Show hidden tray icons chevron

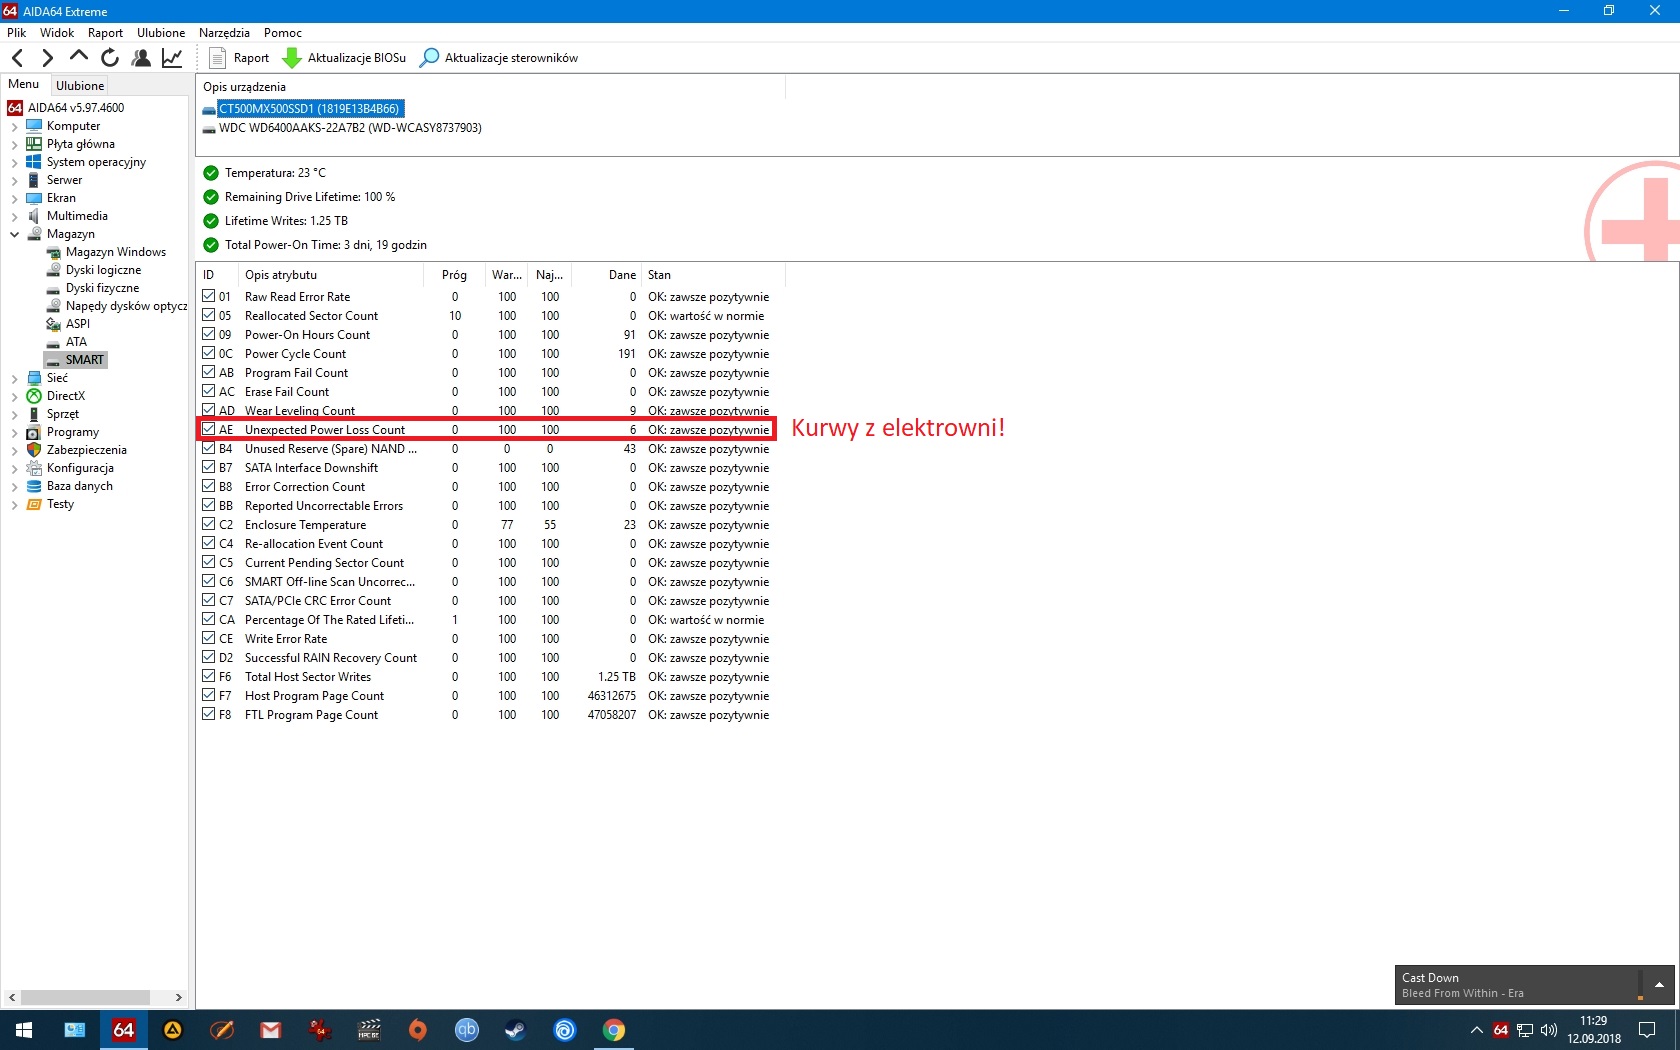point(1476,1030)
